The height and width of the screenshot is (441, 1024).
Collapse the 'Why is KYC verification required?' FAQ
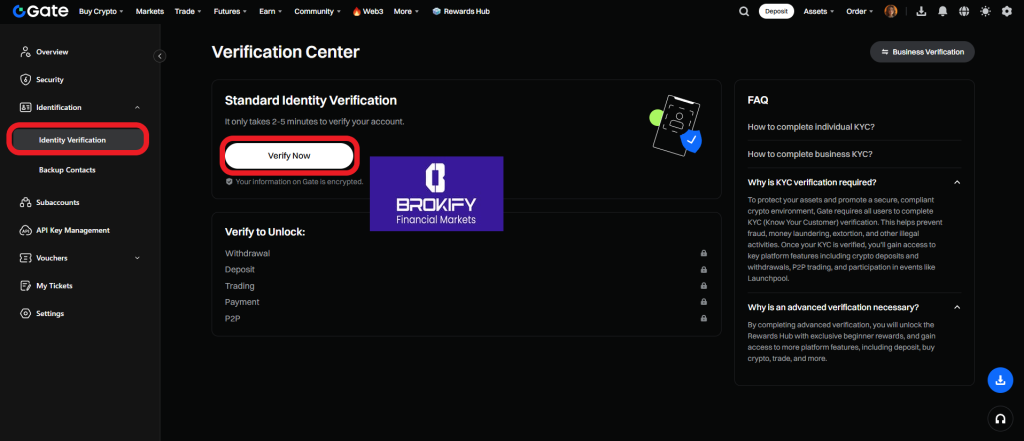pyautogui.click(x=957, y=182)
